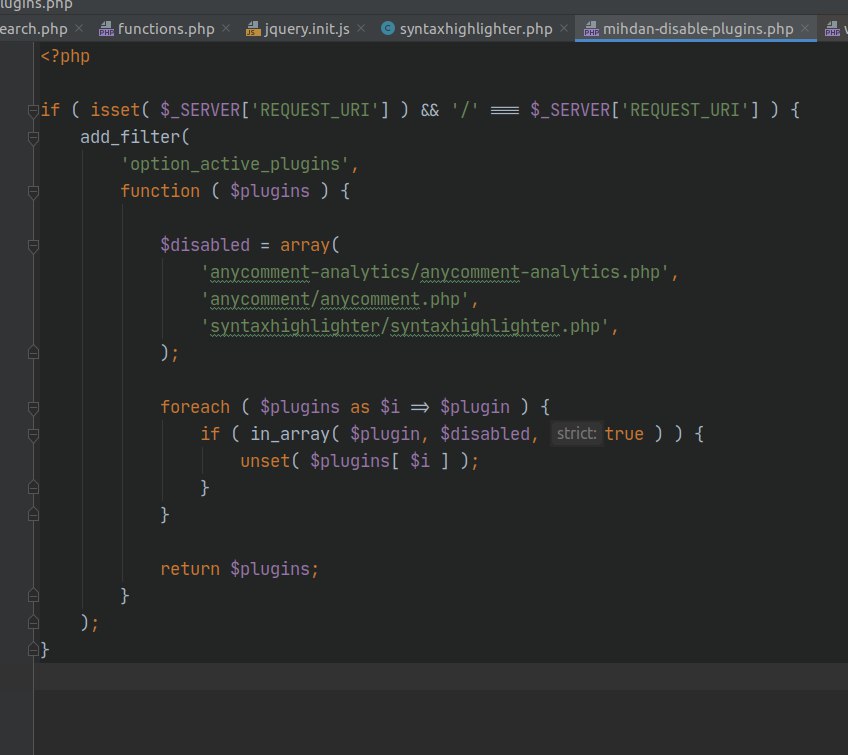Click the PHP icon of the rightmost cut-off tab

pos(832,29)
